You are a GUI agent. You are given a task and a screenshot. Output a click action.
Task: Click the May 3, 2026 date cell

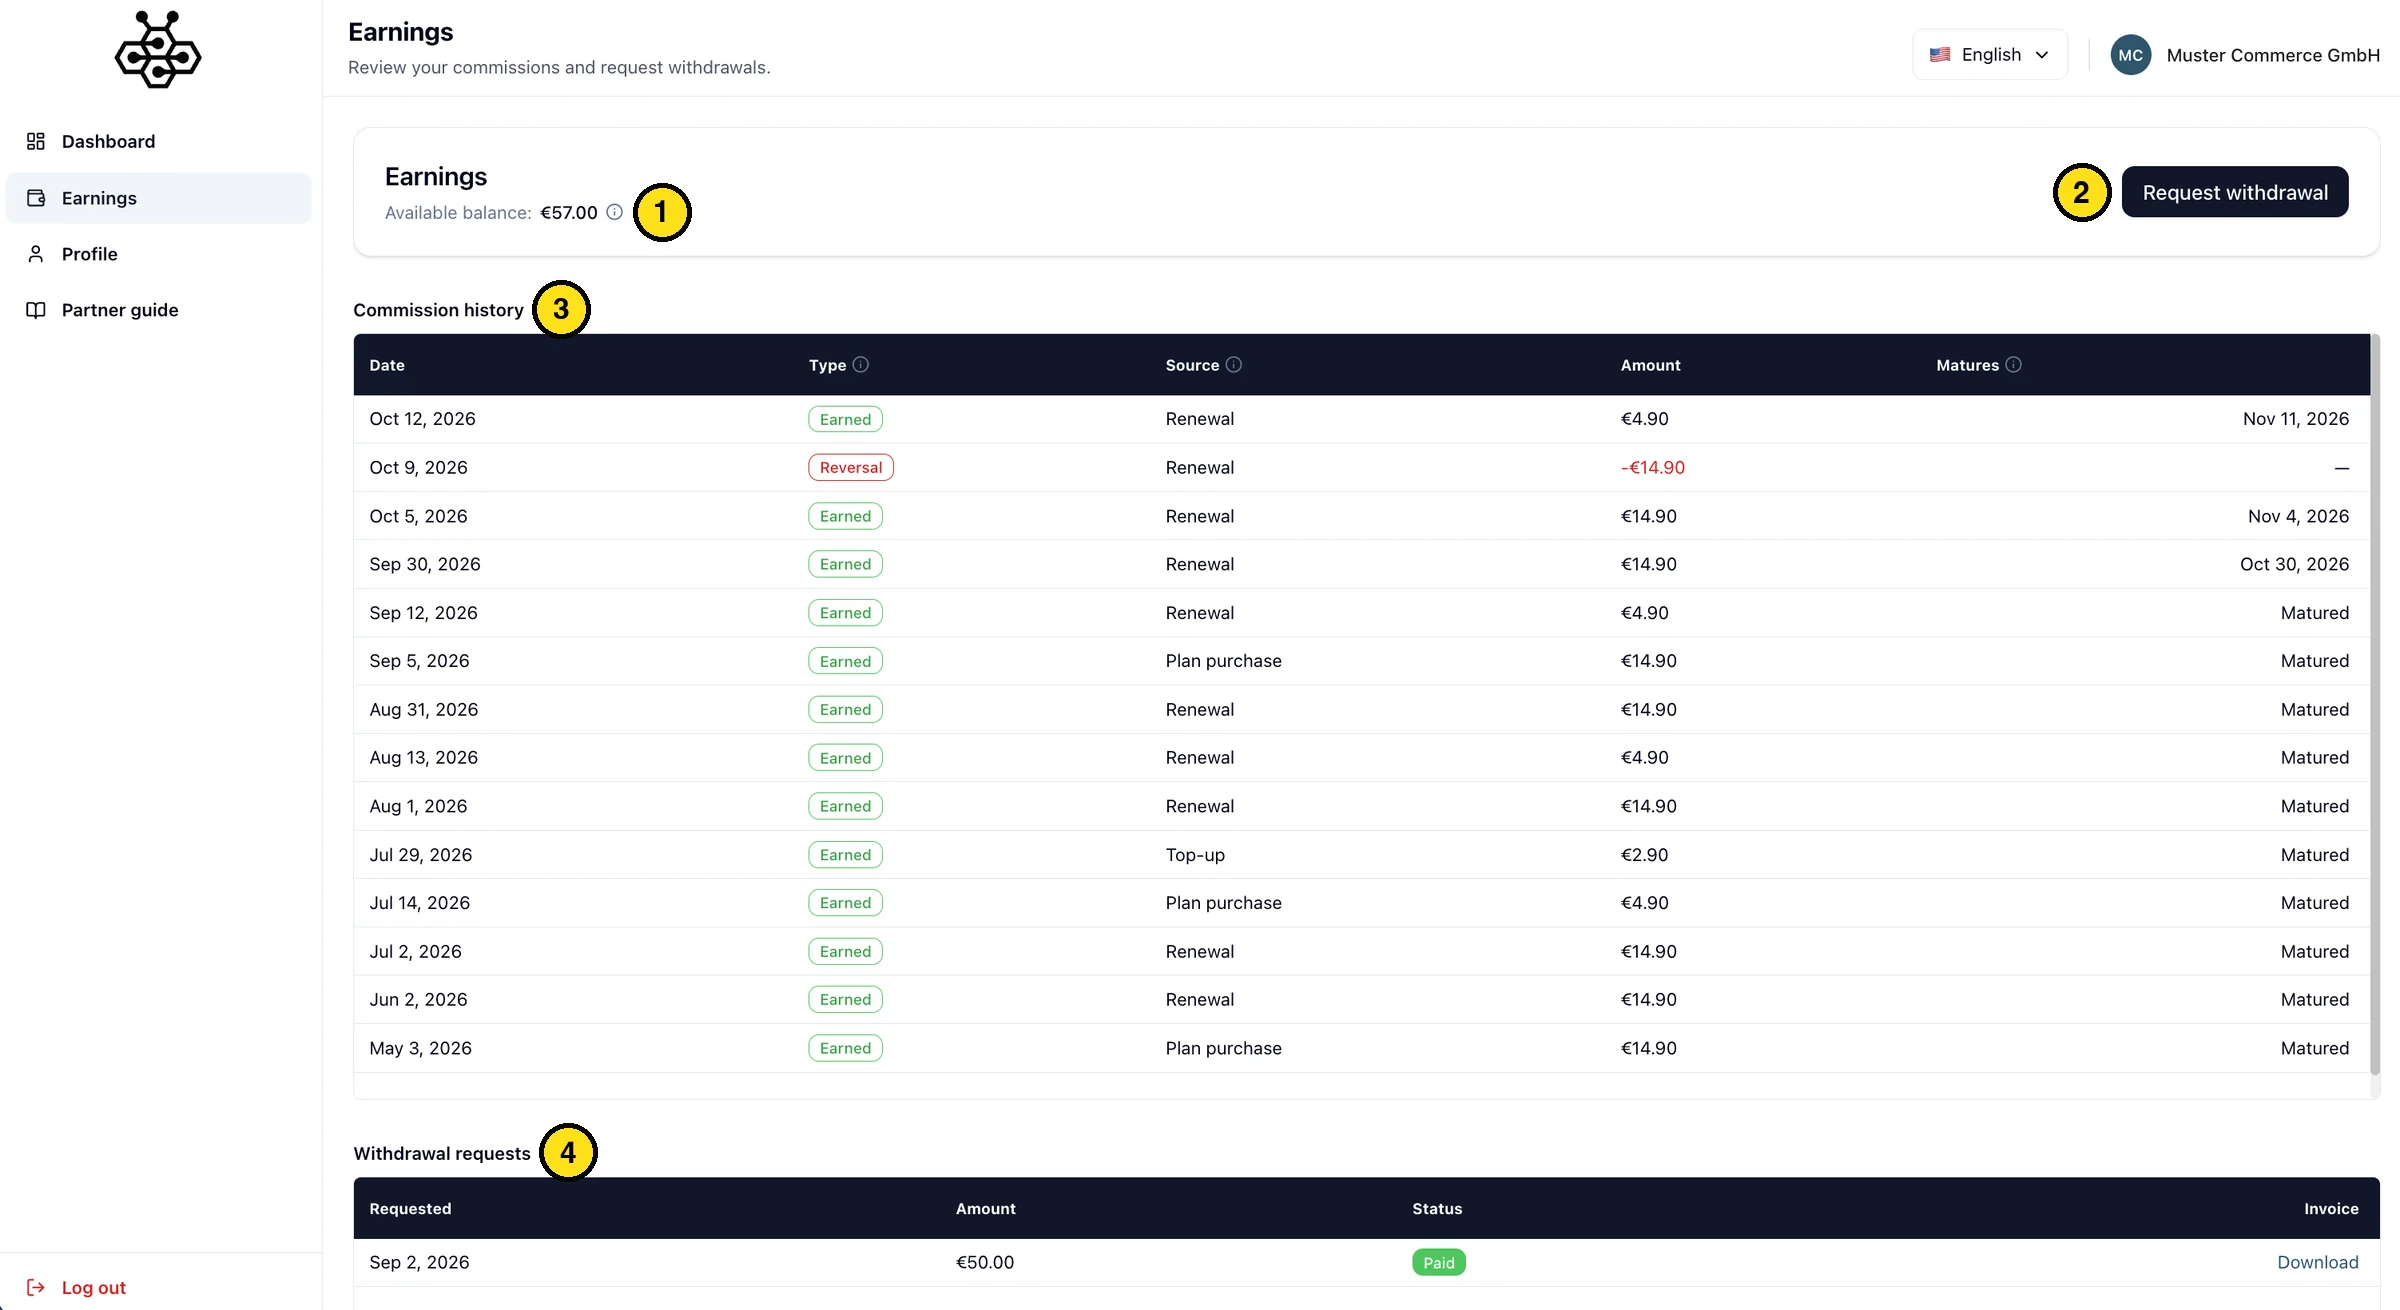(420, 1048)
